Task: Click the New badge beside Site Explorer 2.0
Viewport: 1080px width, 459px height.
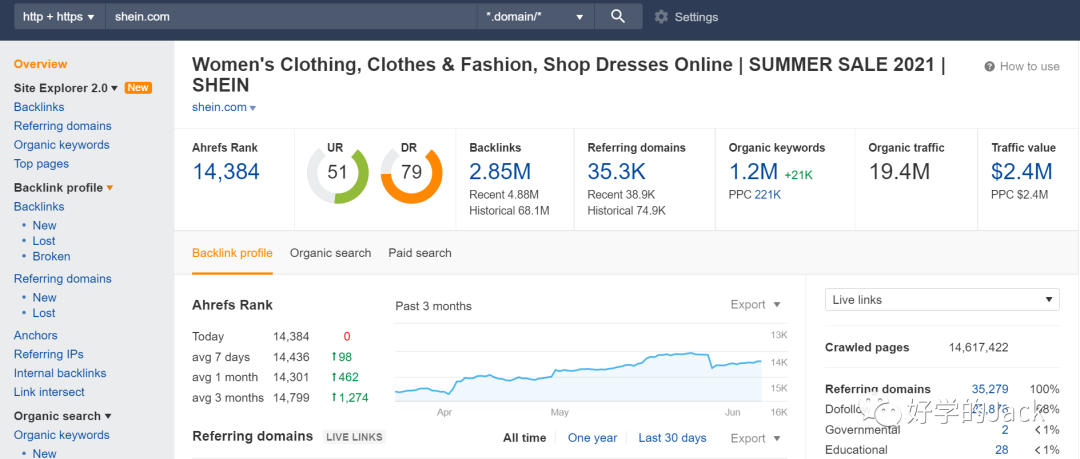Action: pos(138,88)
